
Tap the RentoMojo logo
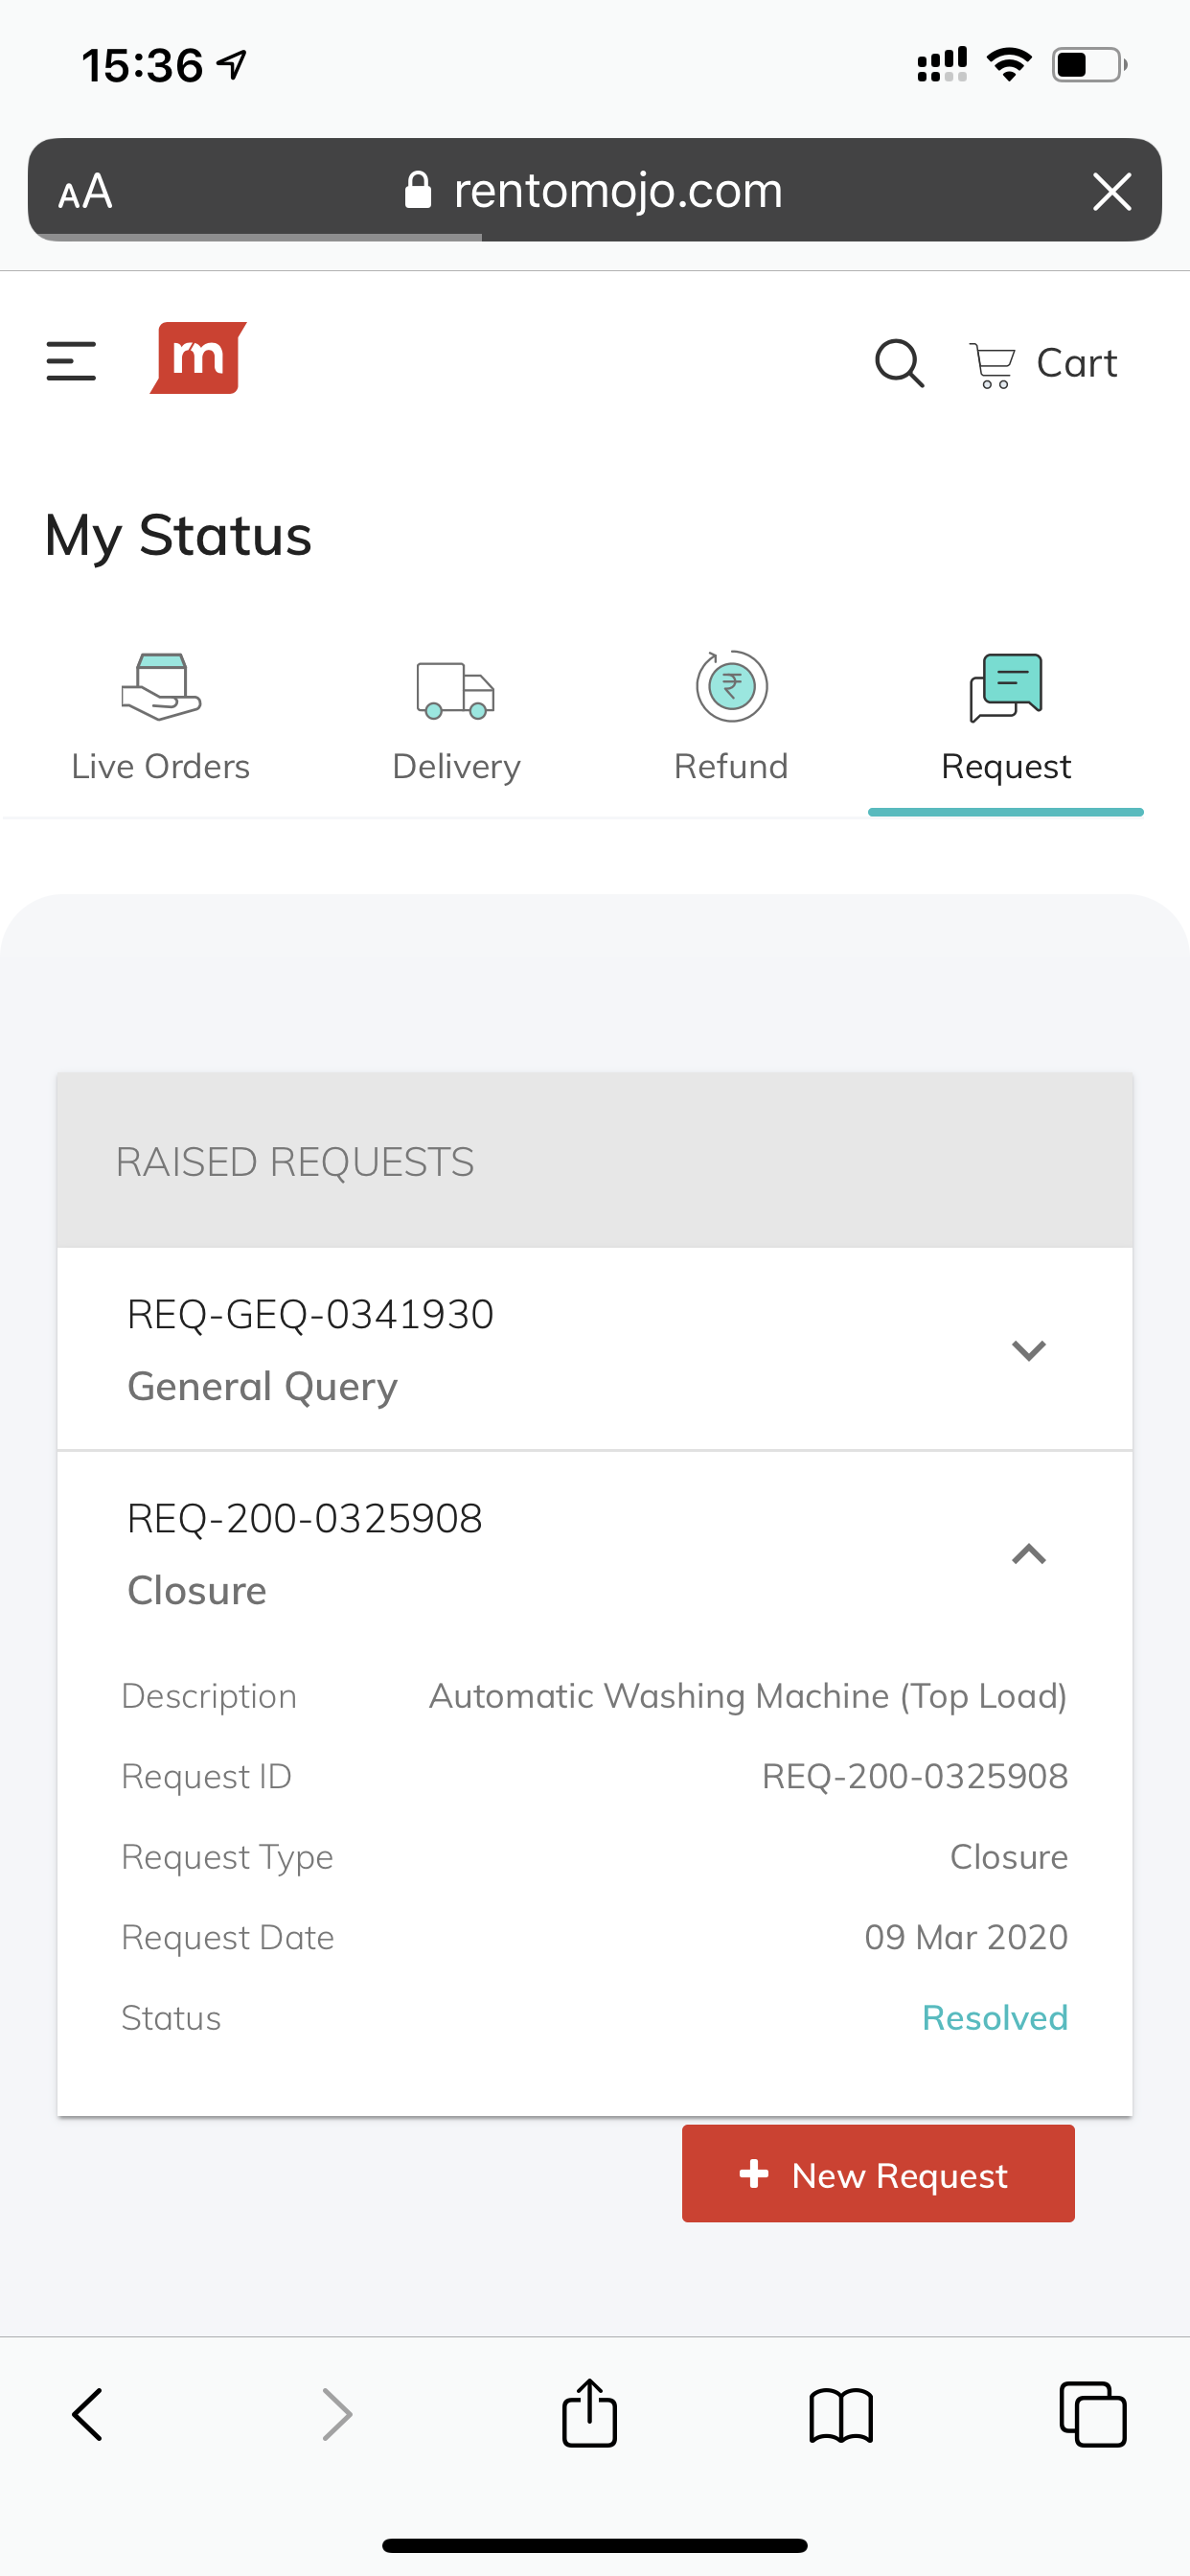click(x=198, y=358)
